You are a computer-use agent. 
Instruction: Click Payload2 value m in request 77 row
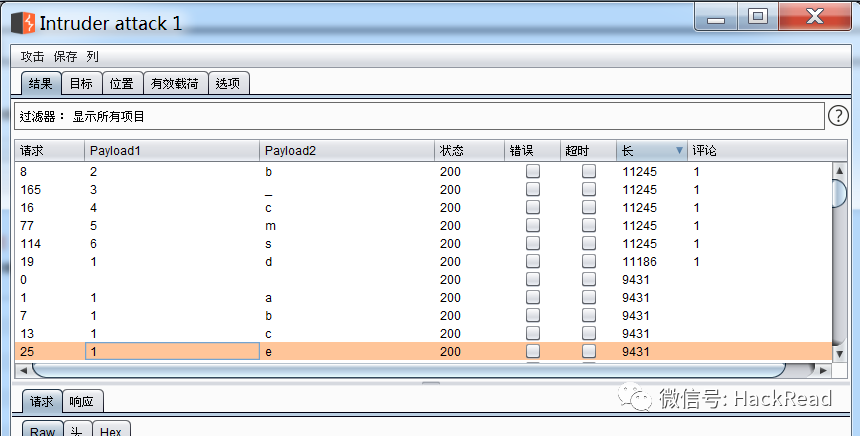270,226
